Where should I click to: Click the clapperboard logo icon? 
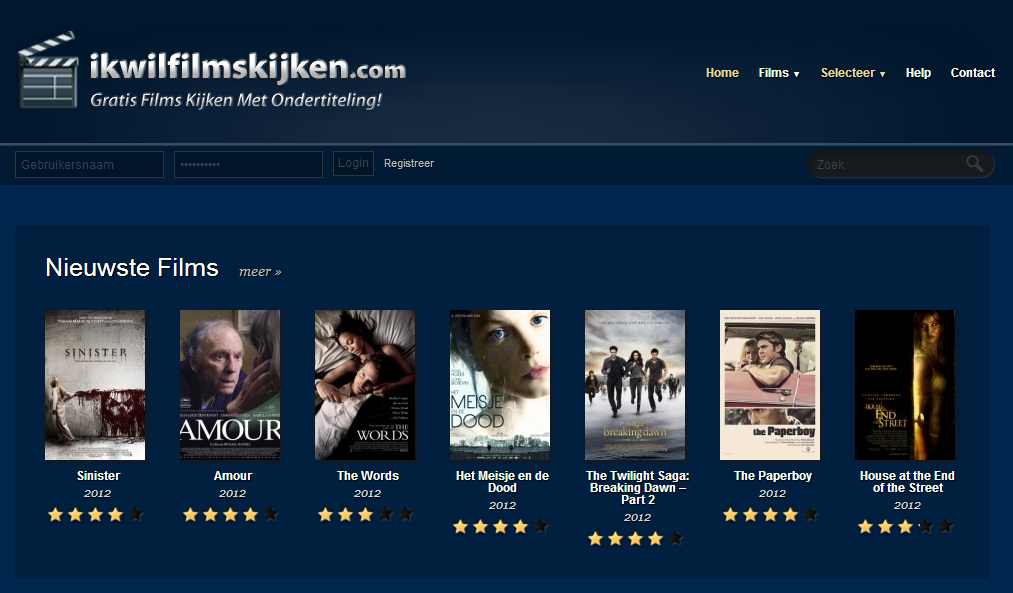(x=48, y=70)
